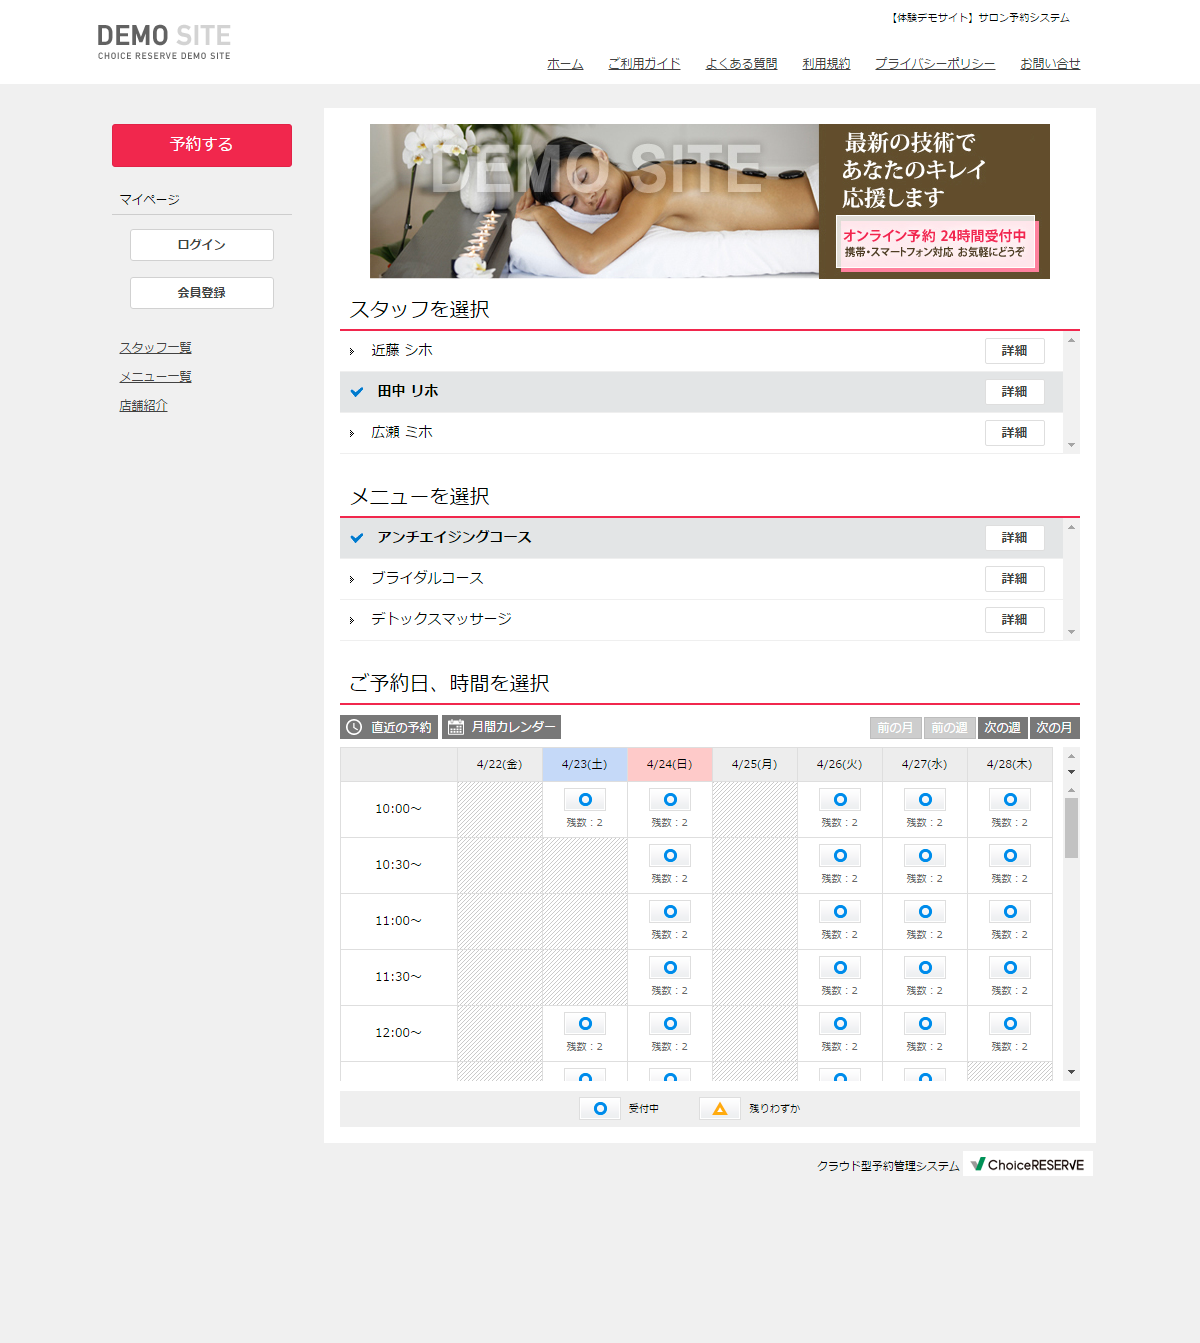Open the メニュー一覧 sidebar link
The image size is (1200, 1343).
(x=155, y=377)
